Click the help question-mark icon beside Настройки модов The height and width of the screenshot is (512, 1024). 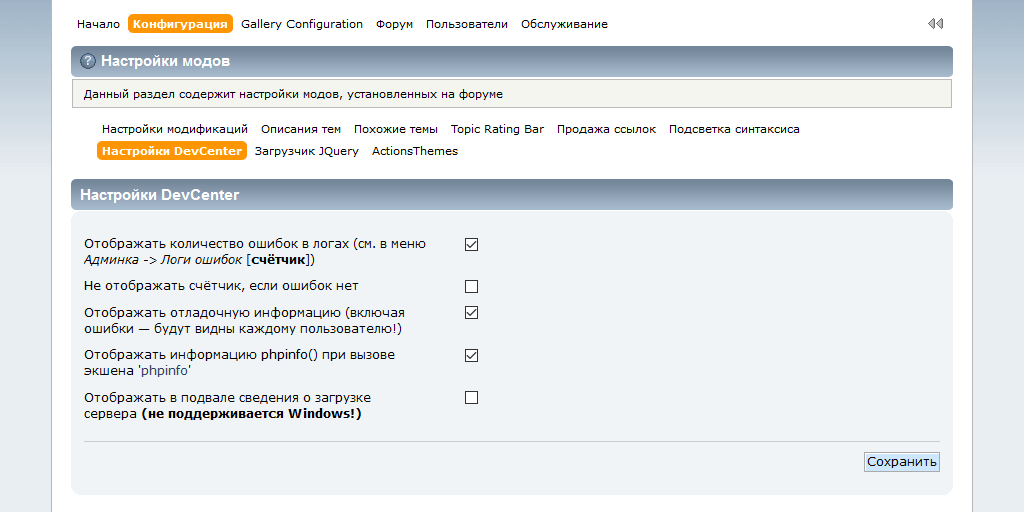(88, 62)
